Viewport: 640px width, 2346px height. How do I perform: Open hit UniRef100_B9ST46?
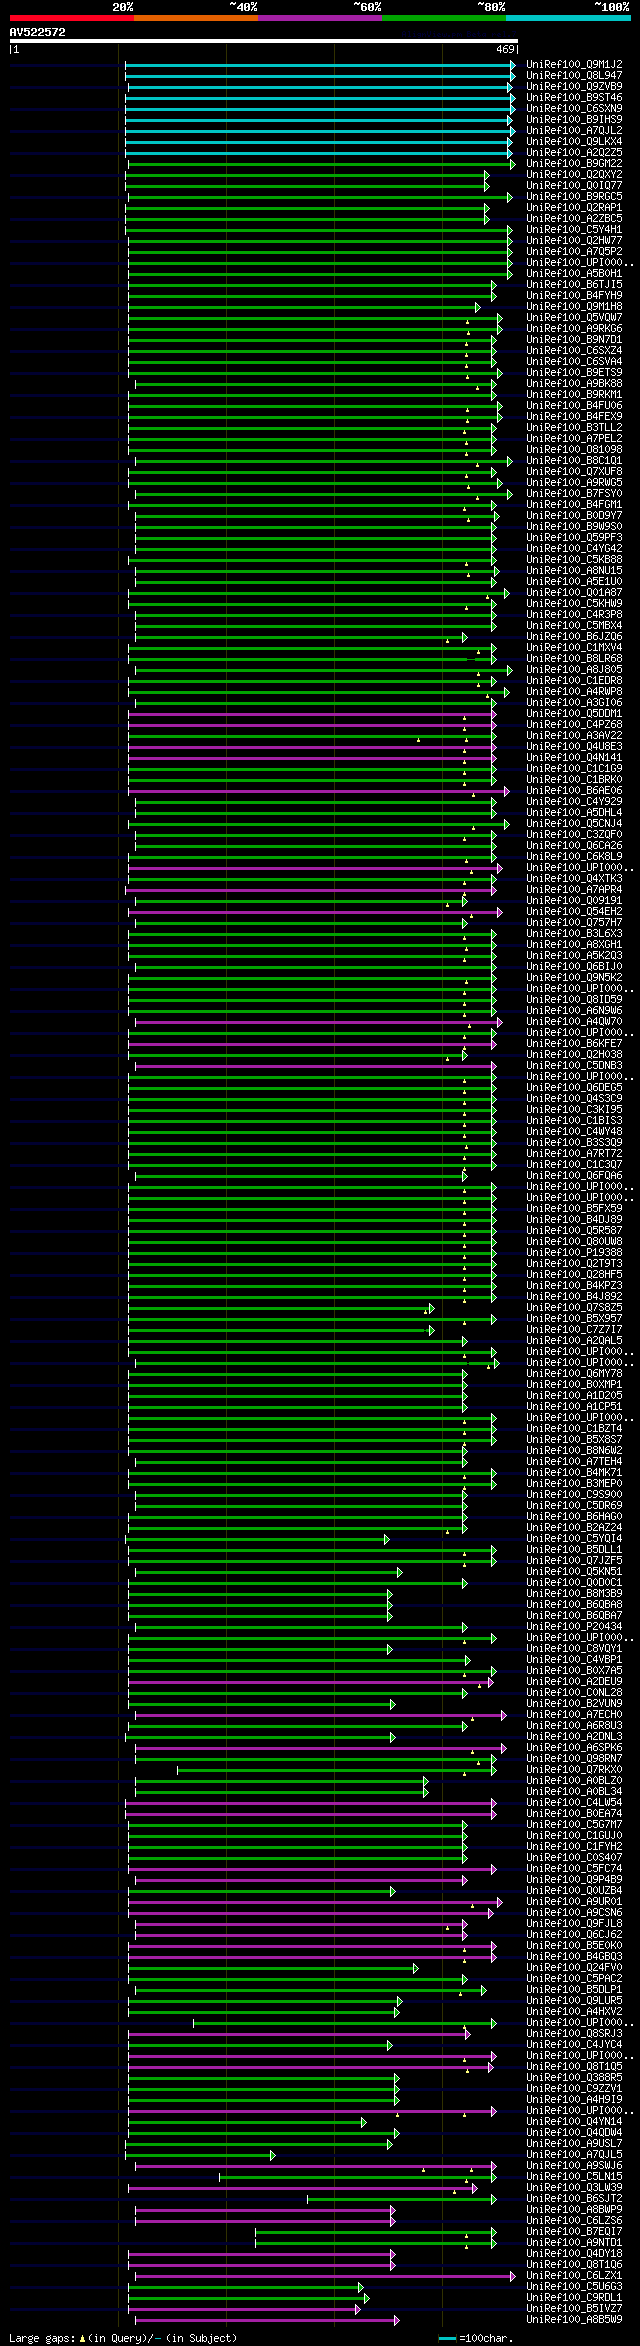point(574,97)
